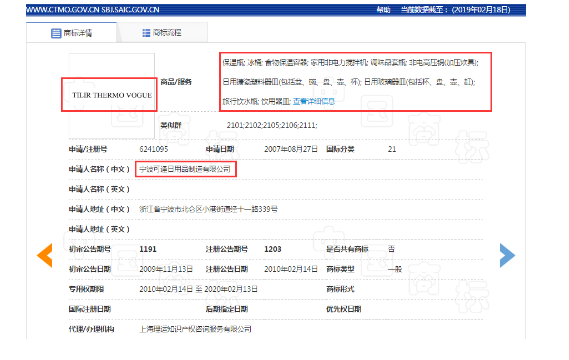Image resolution: width=569 pixels, height=360 pixels.
Task: Click the 专用权期限 field label
Action: tap(86, 289)
